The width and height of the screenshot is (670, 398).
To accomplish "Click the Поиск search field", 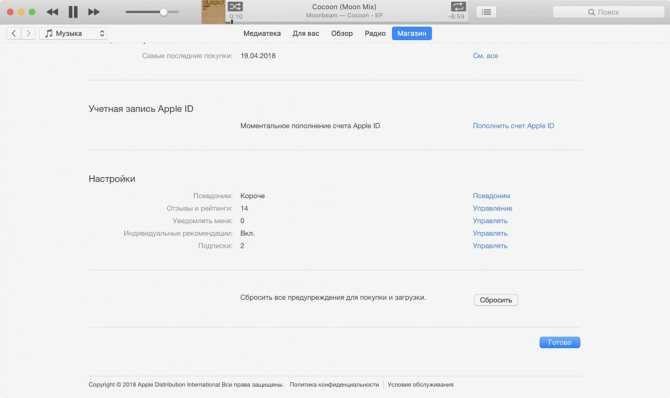I will (x=608, y=12).
